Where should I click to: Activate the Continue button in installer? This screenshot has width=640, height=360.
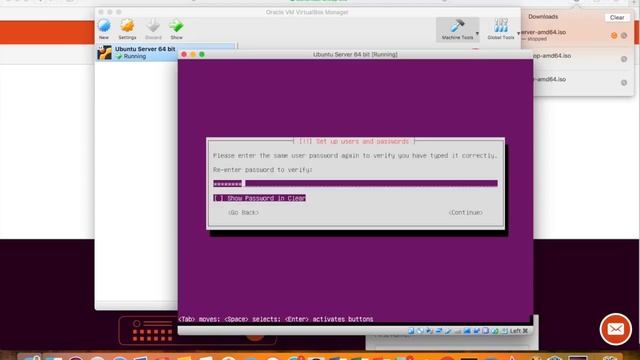coord(465,212)
